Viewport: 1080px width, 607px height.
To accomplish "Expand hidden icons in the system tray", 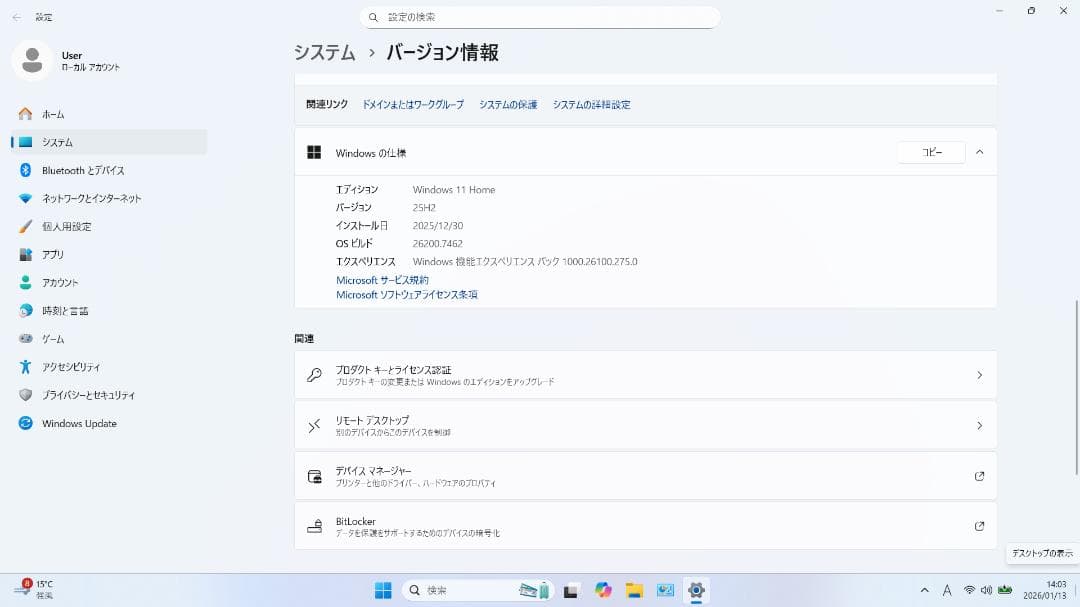I will 925,590.
